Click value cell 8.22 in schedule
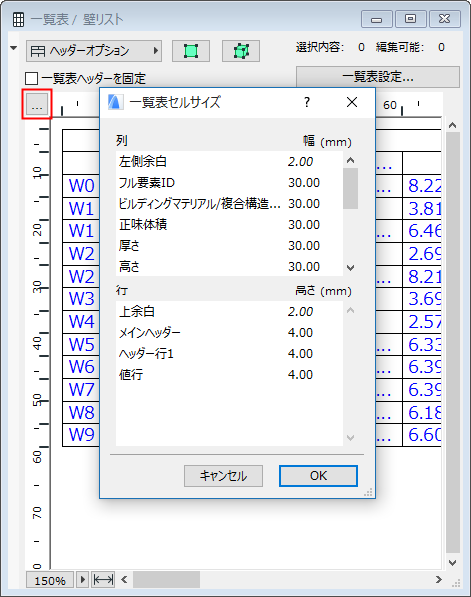Viewport: 471px width, 597px height. point(422,186)
